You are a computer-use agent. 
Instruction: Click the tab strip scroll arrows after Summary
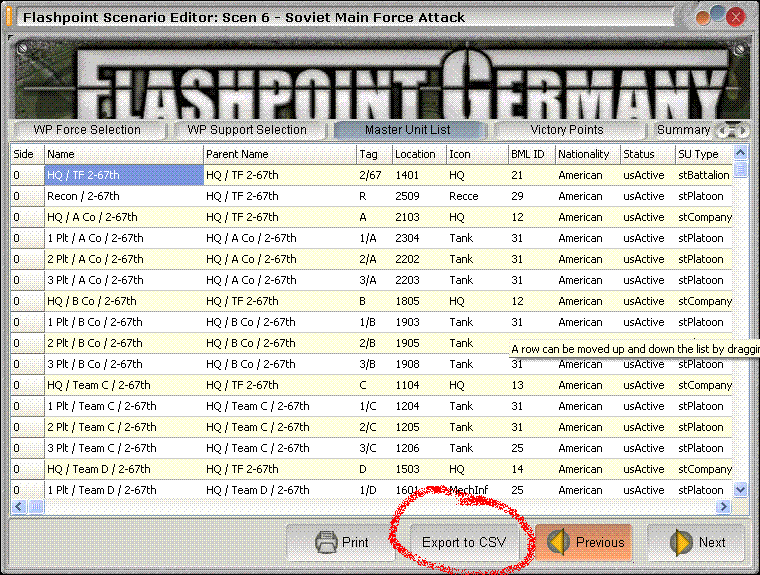732,130
